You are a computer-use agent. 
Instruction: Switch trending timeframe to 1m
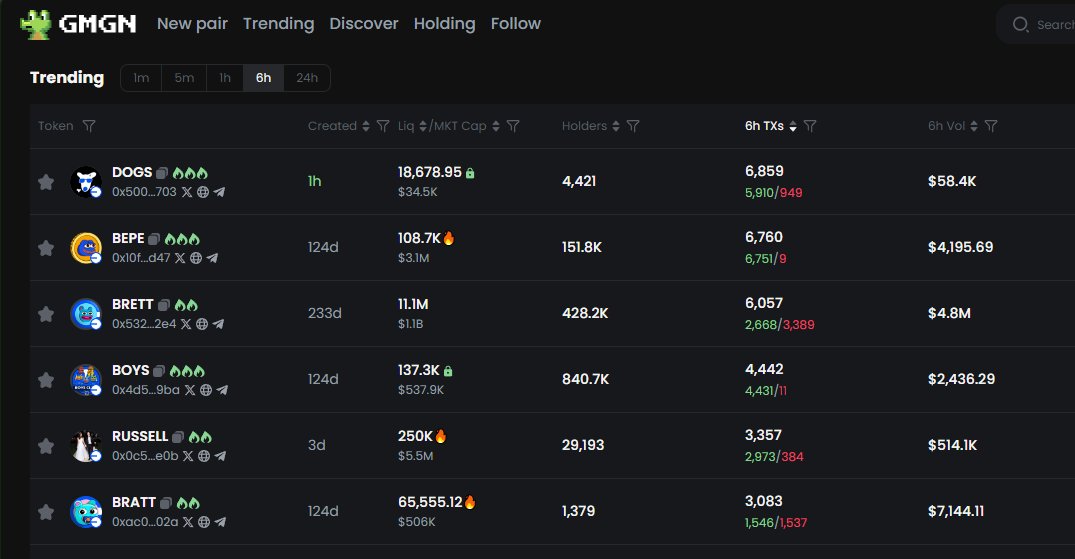pyautogui.click(x=141, y=78)
